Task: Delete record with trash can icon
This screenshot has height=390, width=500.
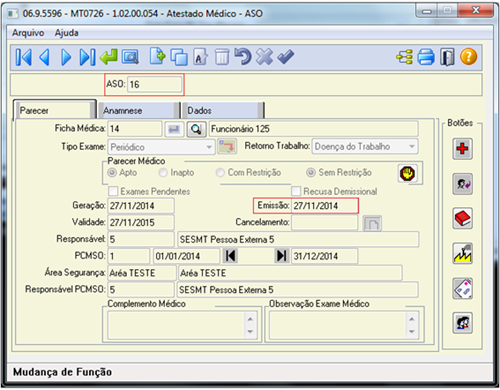Action: 222,57
